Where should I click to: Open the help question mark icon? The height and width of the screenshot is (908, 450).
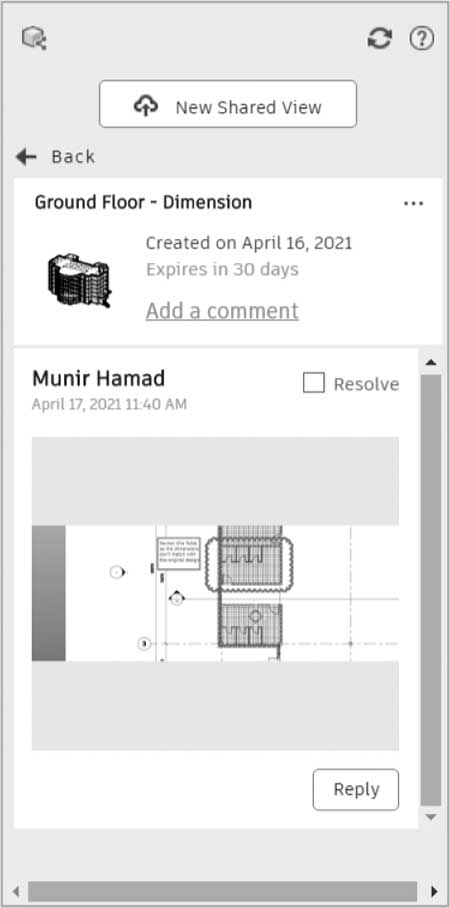[422, 39]
